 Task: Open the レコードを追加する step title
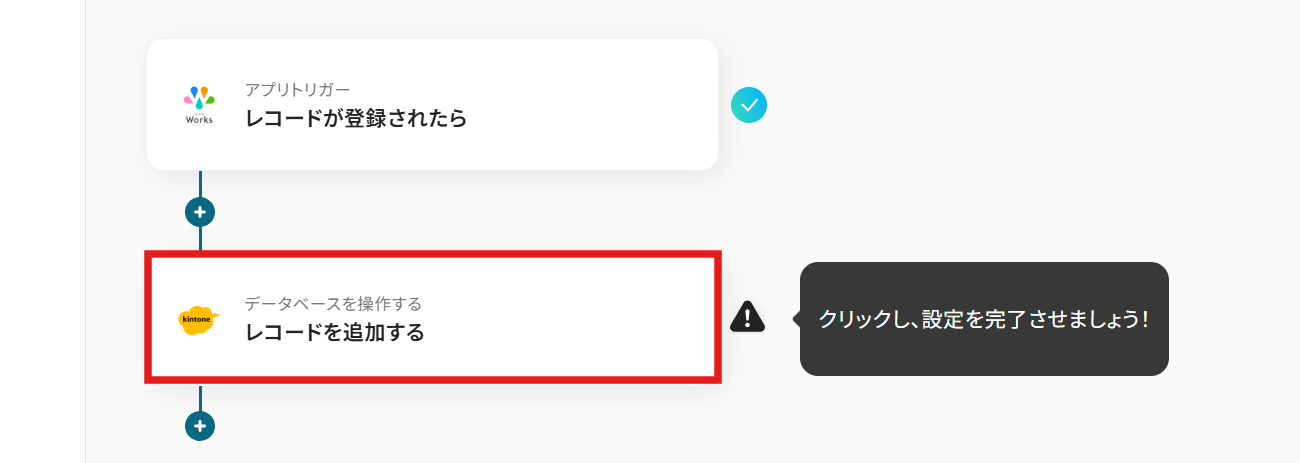tap(335, 333)
